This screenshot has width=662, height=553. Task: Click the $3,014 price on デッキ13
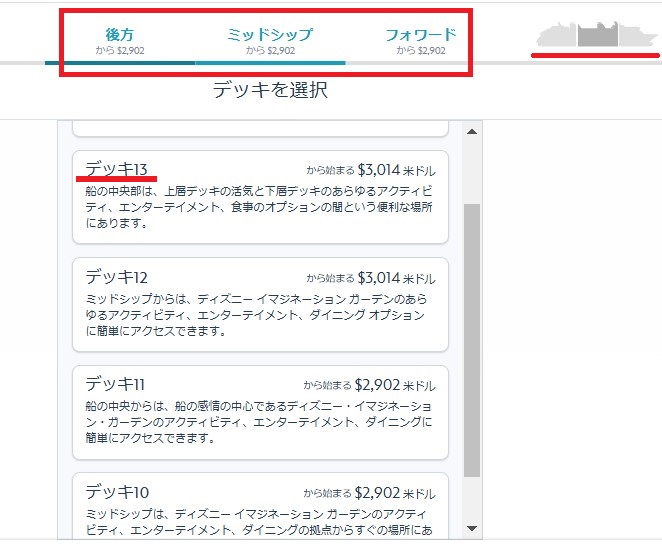coord(378,170)
